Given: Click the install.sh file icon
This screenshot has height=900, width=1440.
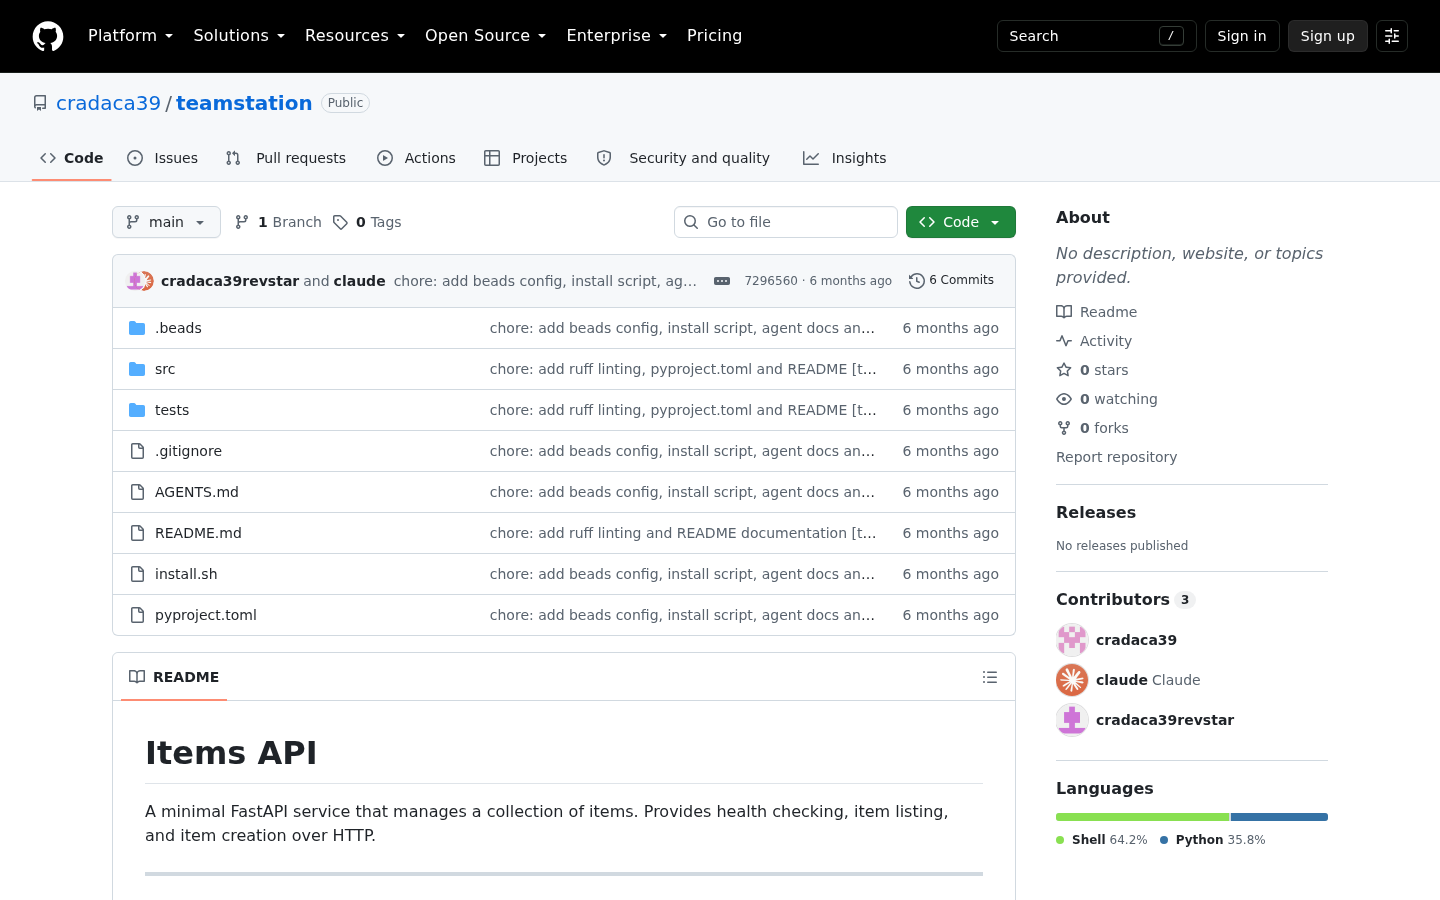Looking at the screenshot, I should pos(137,574).
